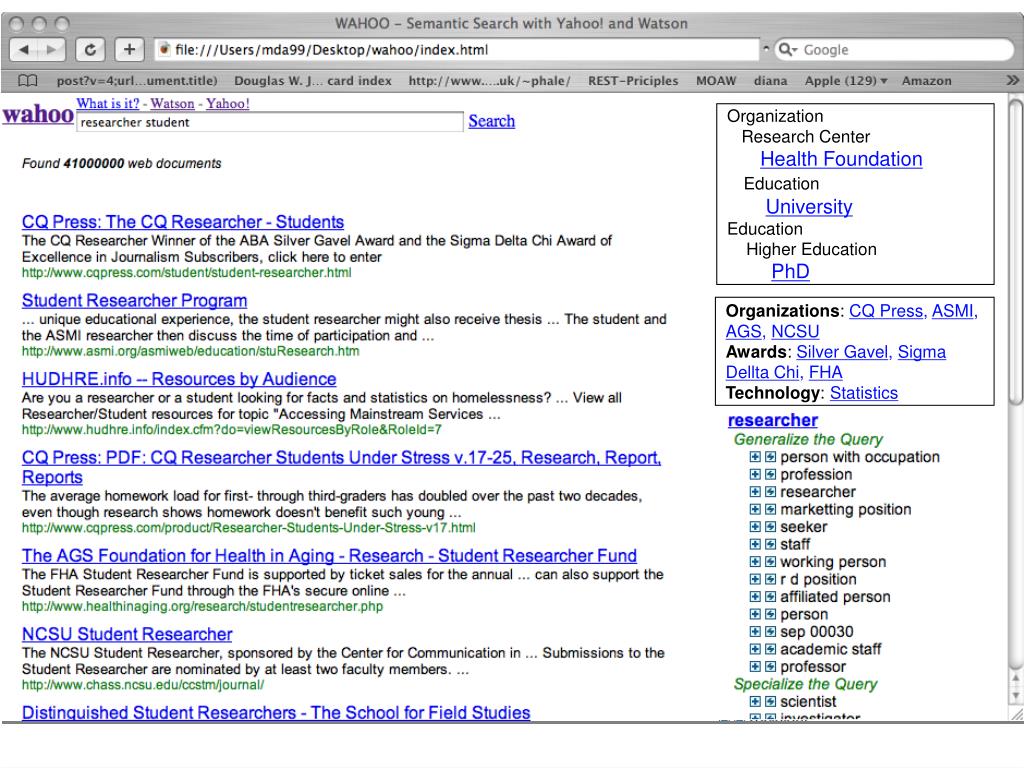Click plus icon beside 'working person'
1024x768 pixels.
click(755, 562)
